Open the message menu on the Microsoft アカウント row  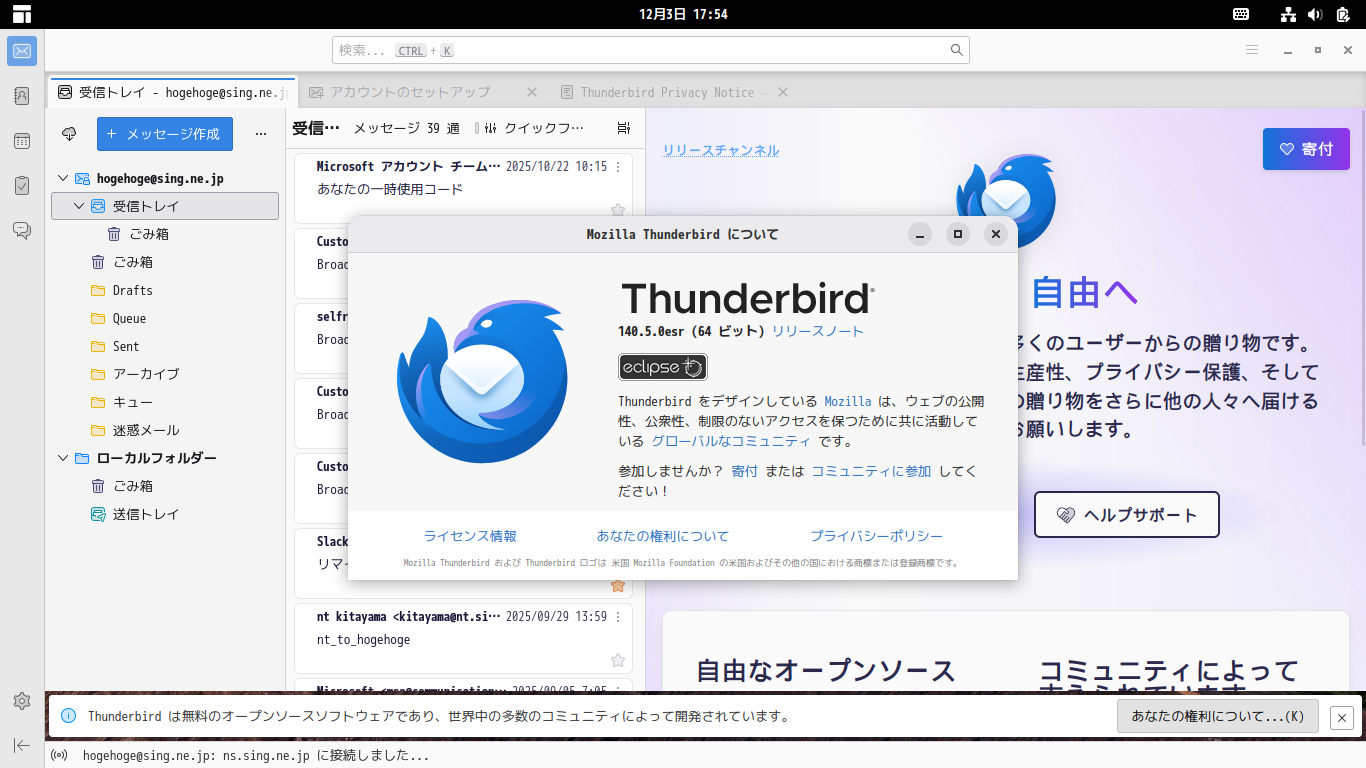618,167
